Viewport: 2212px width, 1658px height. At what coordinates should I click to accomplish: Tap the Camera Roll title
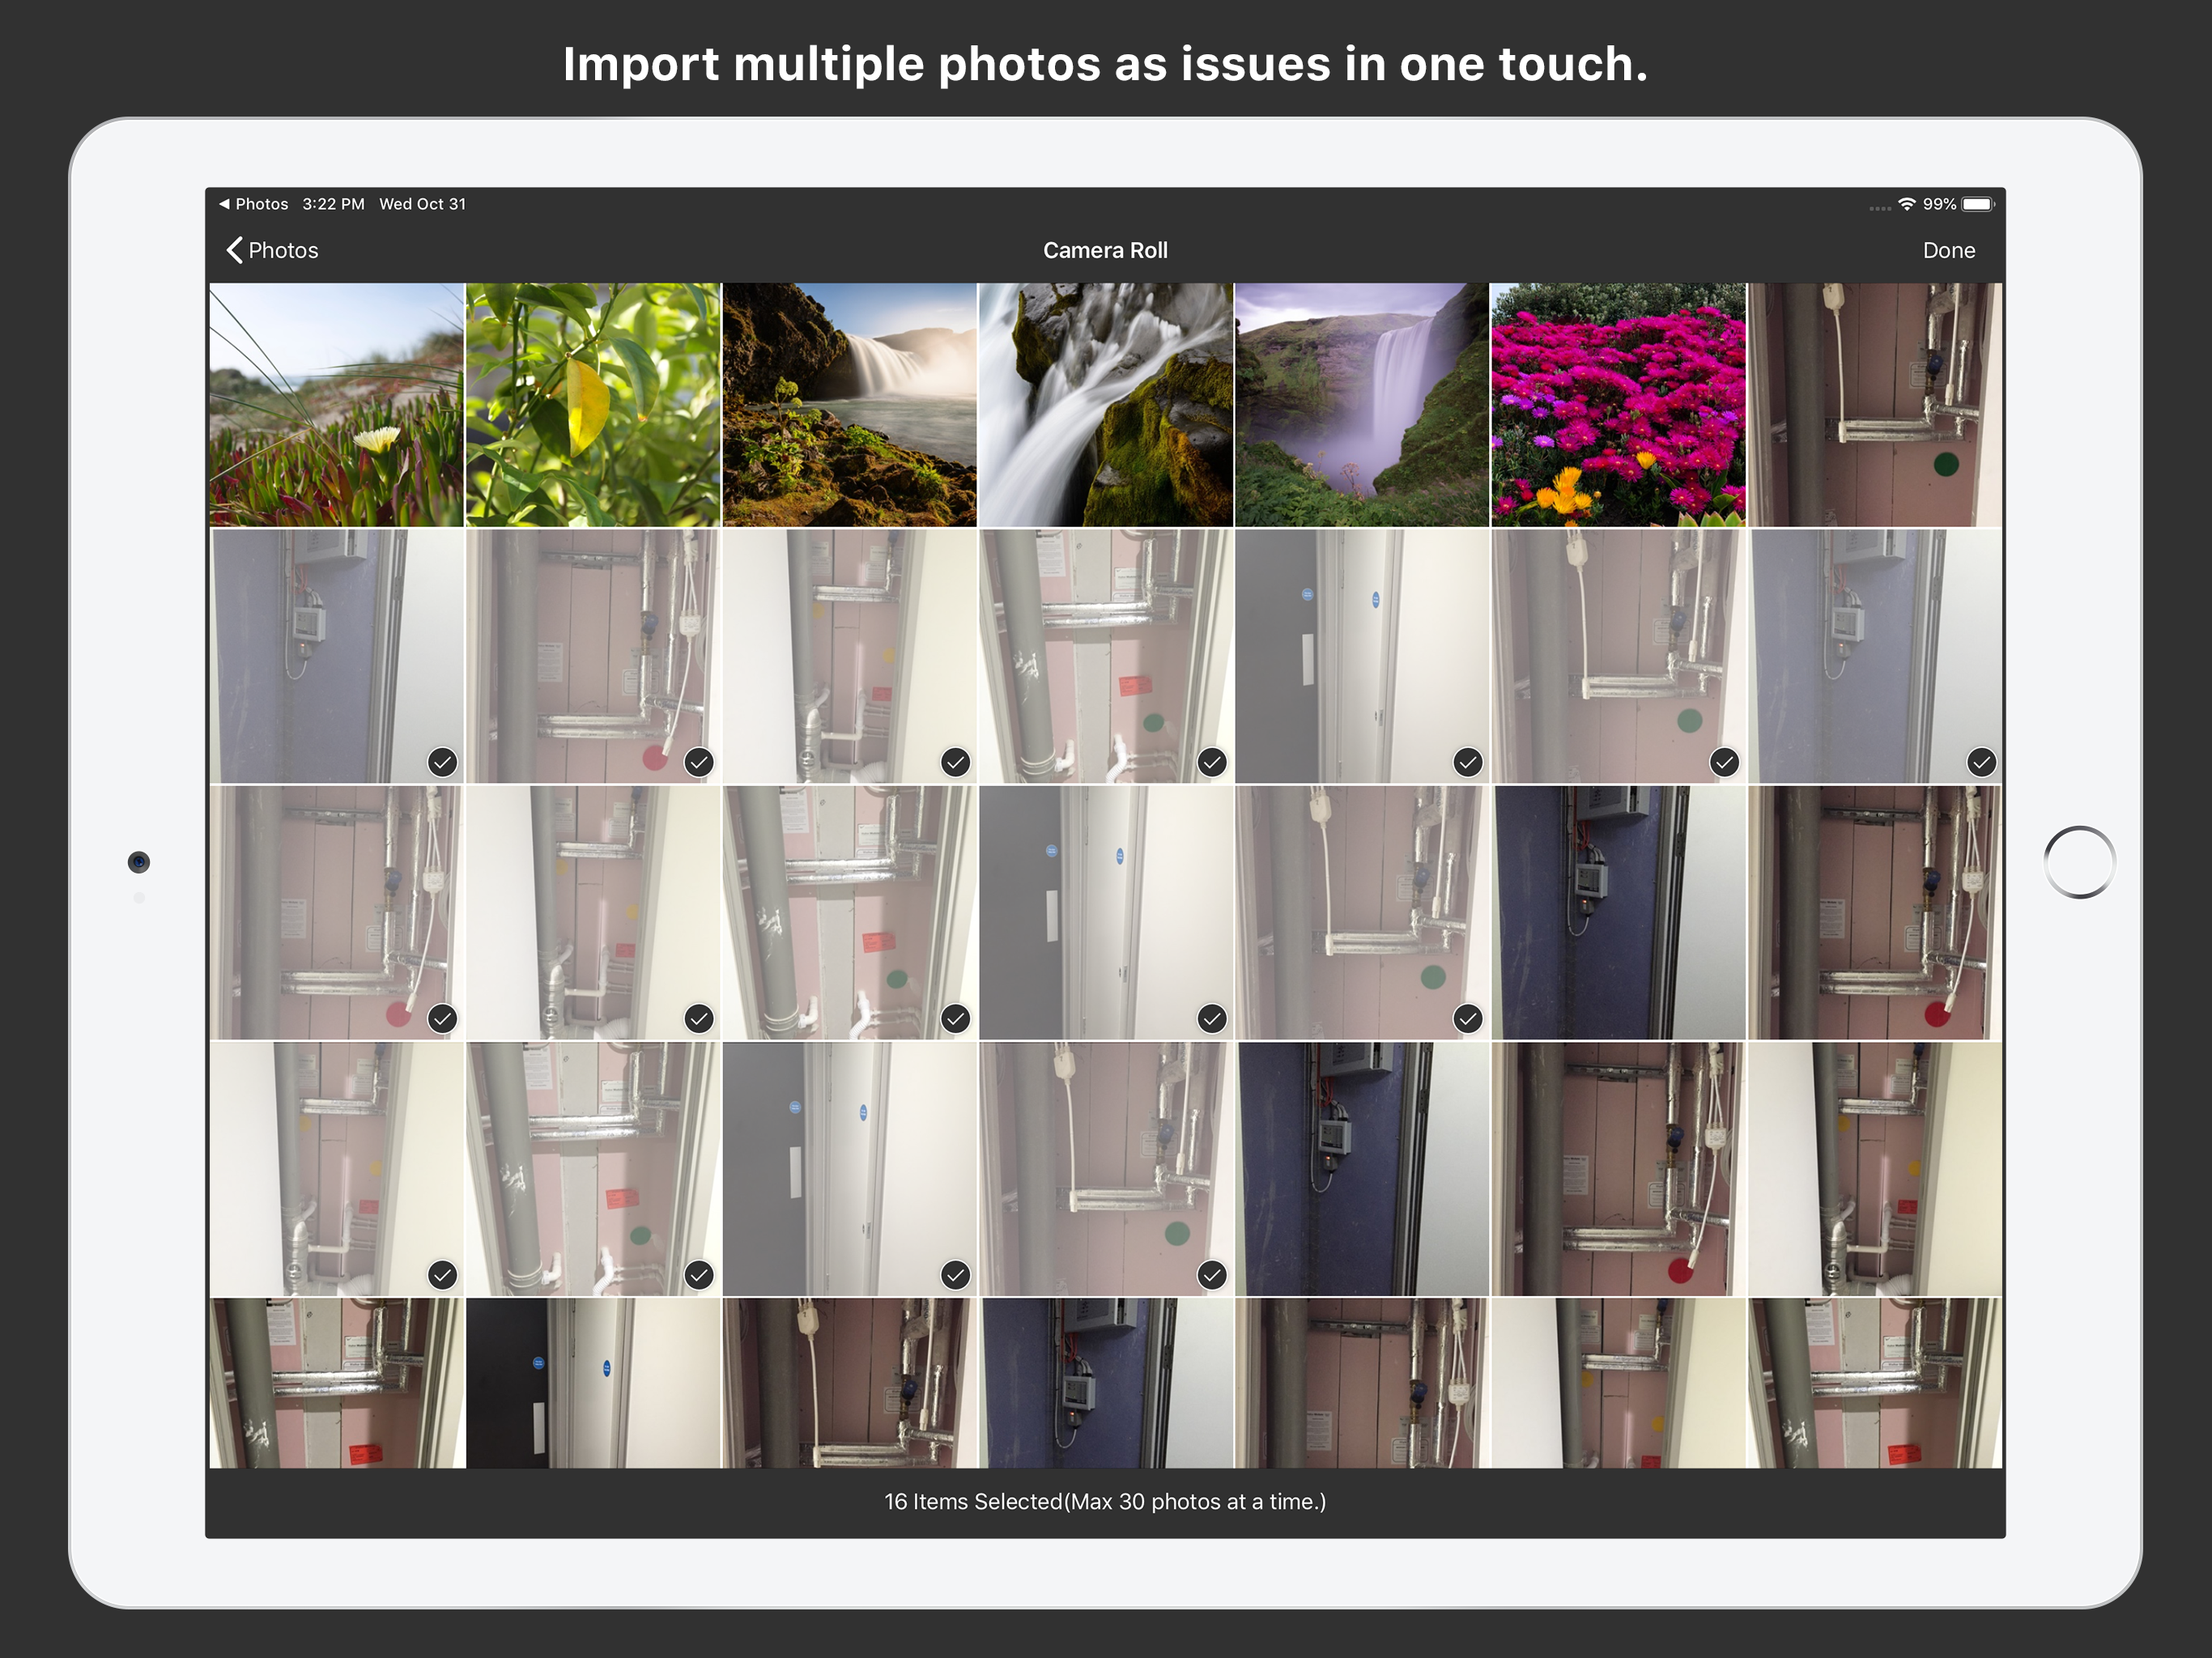point(1105,250)
